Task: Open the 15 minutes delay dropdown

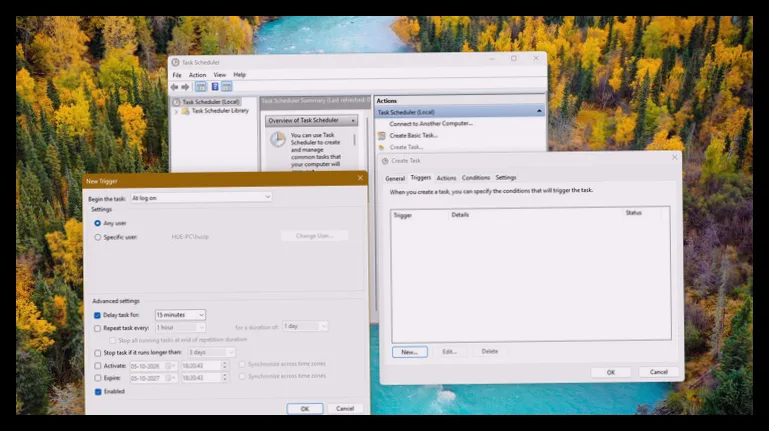Action: pyautogui.click(x=180, y=315)
